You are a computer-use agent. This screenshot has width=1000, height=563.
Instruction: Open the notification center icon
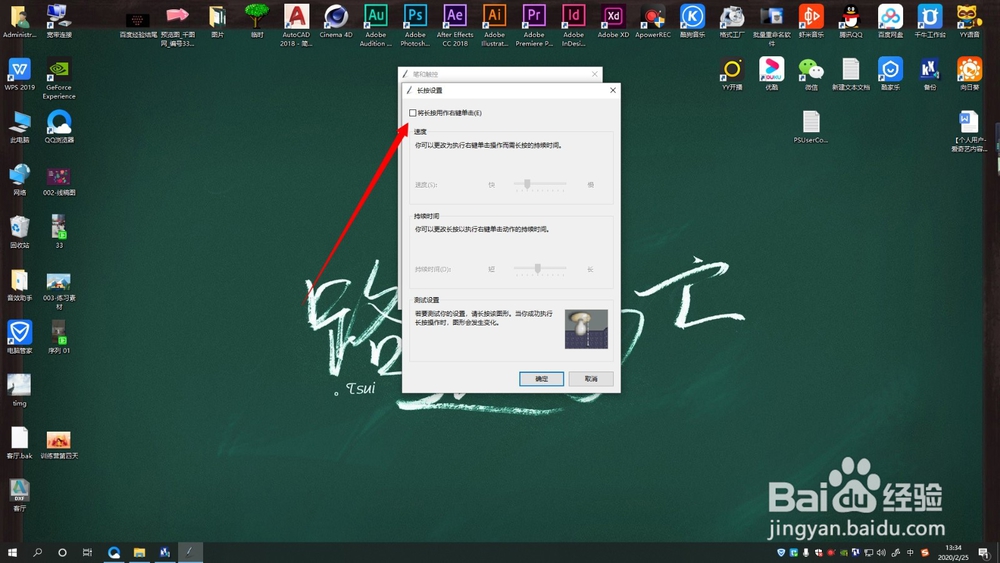(985, 552)
